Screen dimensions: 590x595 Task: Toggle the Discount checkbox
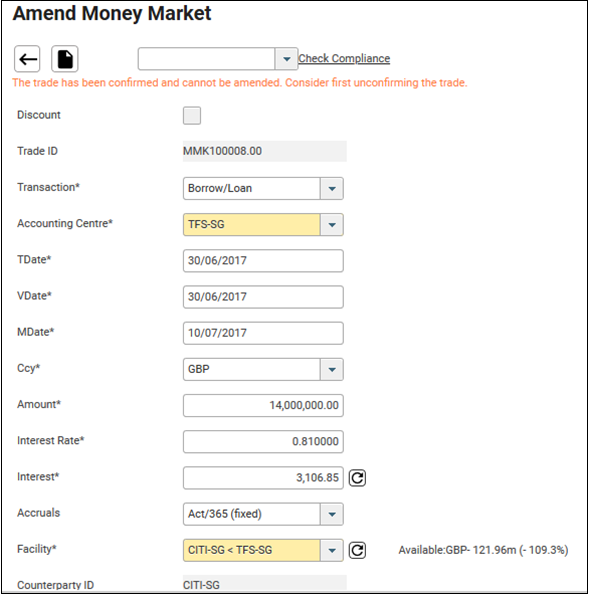click(192, 115)
